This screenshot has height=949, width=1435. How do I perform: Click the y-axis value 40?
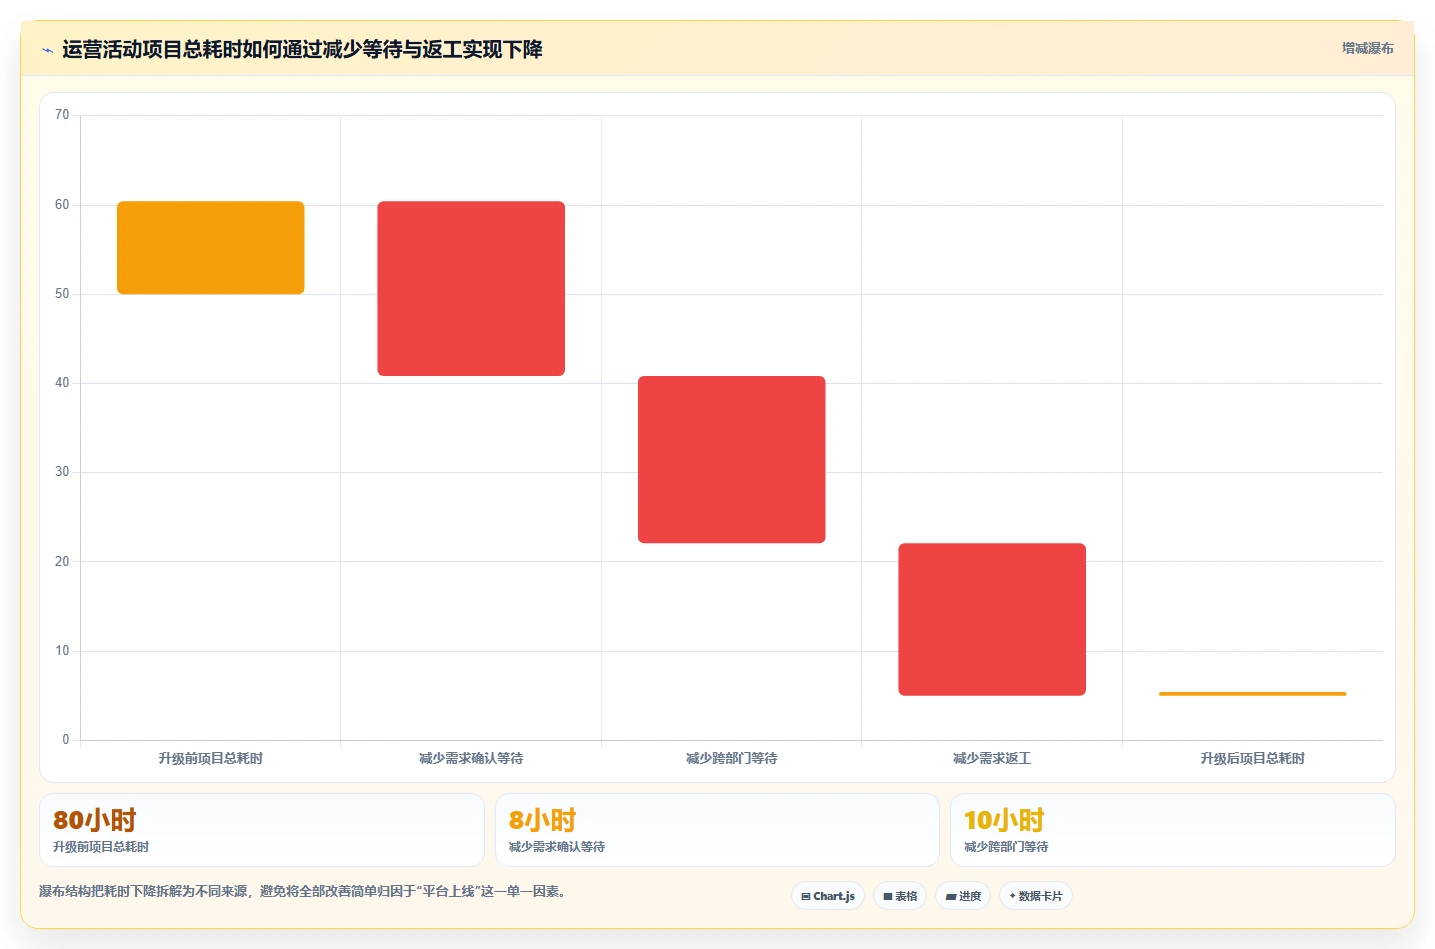pyautogui.click(x=62, y=383)
